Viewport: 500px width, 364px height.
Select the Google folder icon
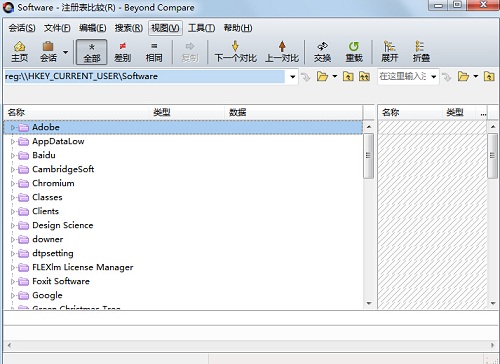tap(23, 295)
